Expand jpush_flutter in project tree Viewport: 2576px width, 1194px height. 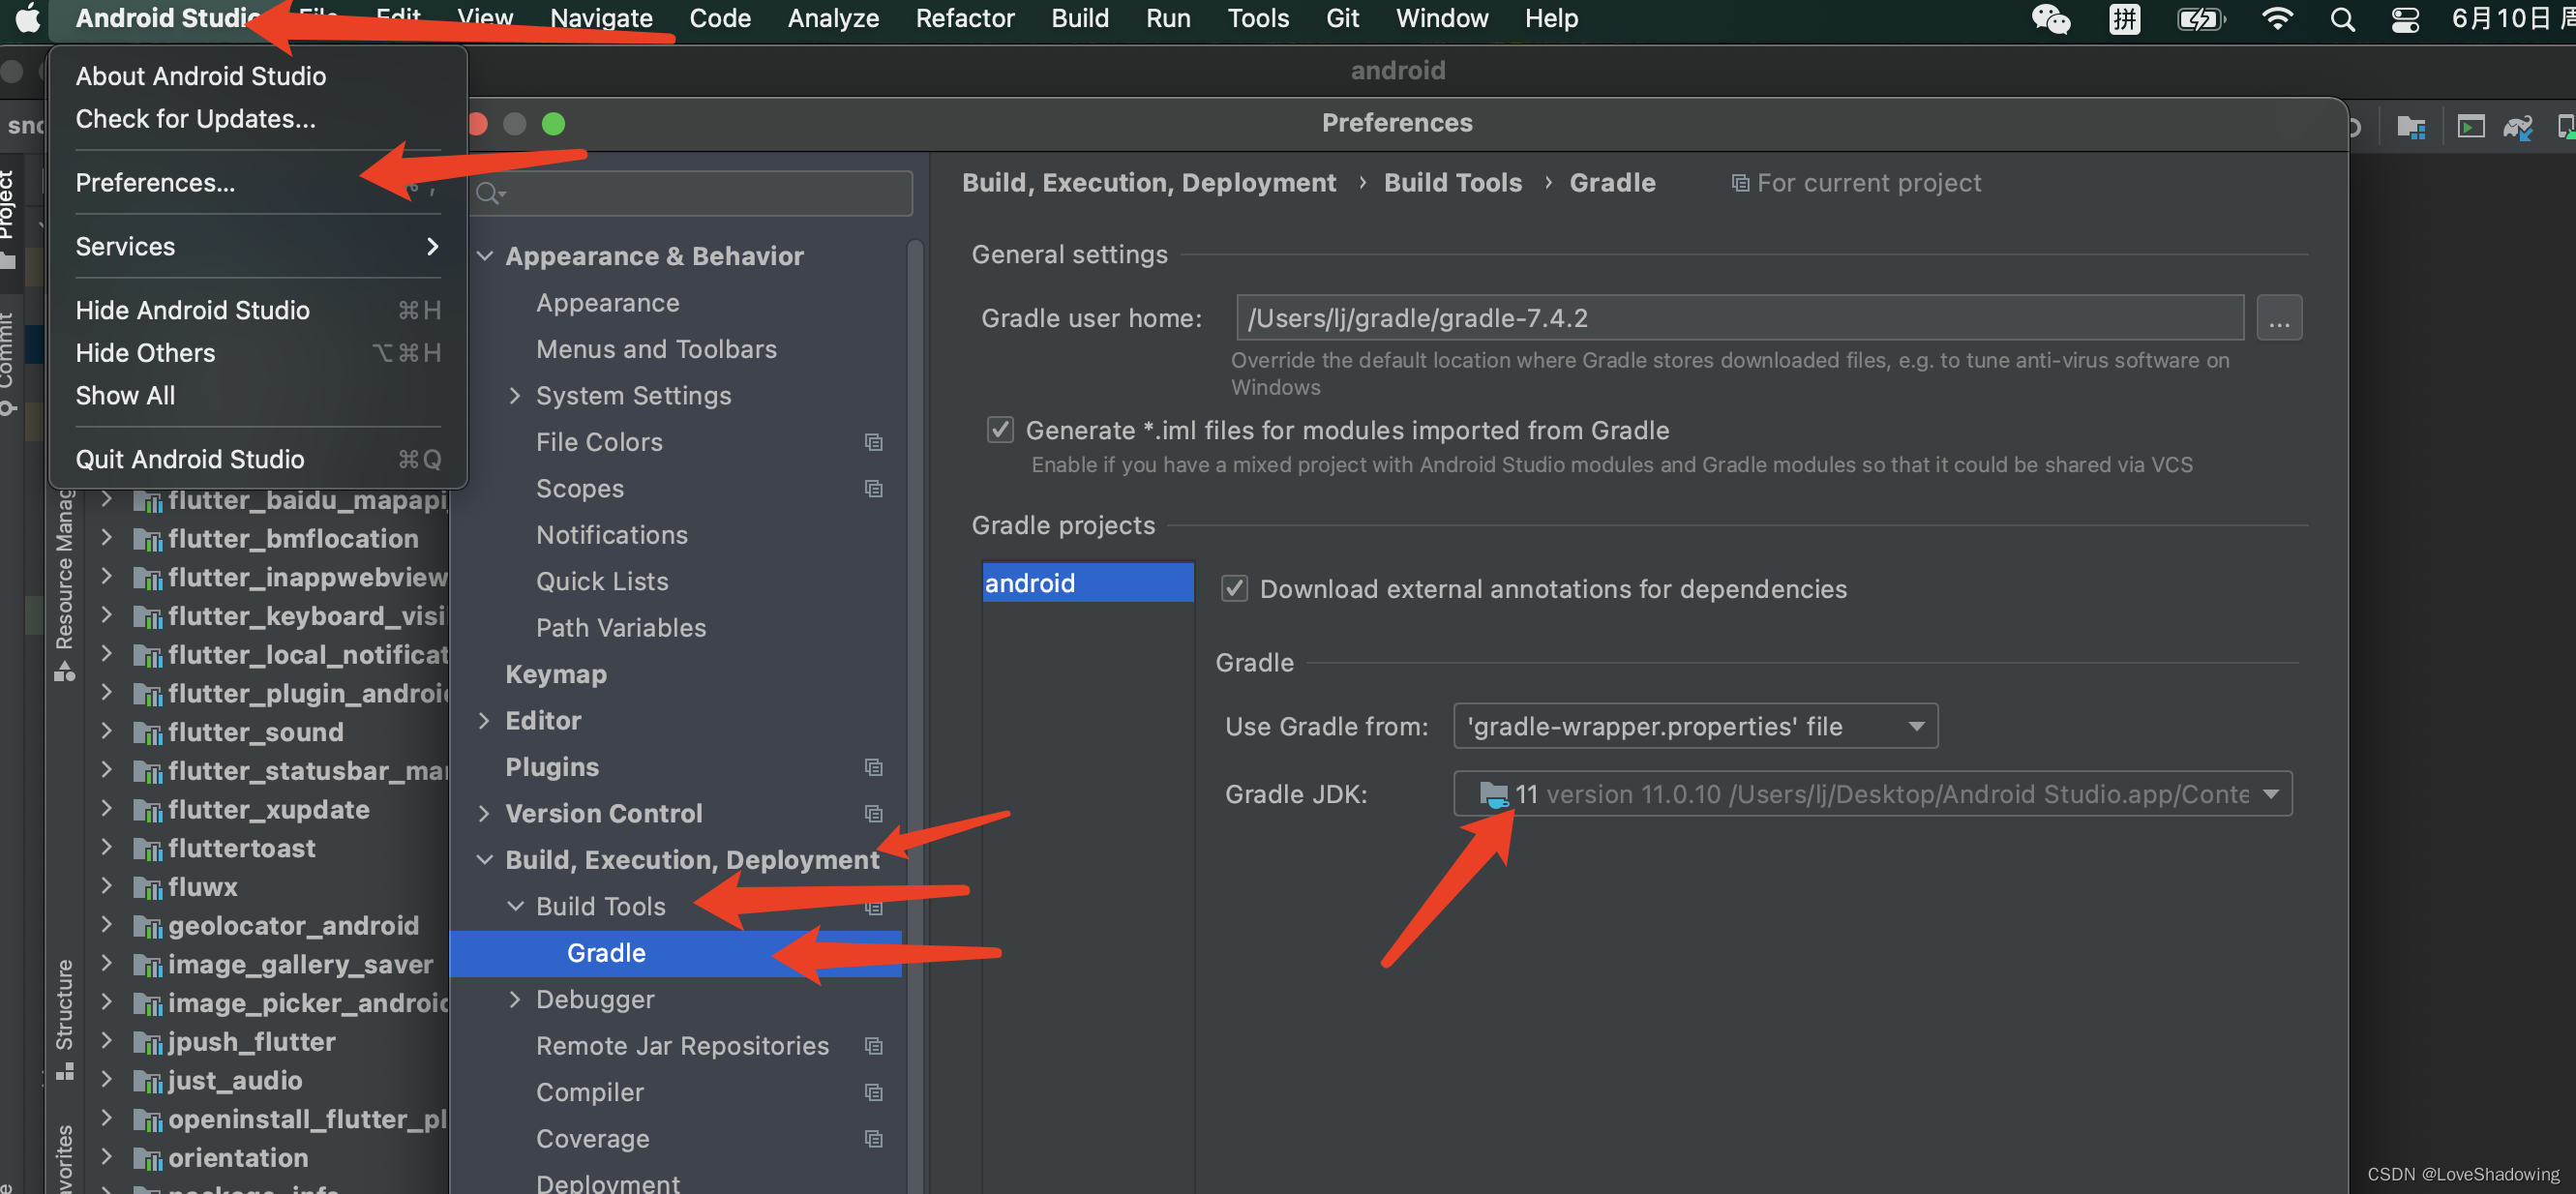coord(106,1041)
